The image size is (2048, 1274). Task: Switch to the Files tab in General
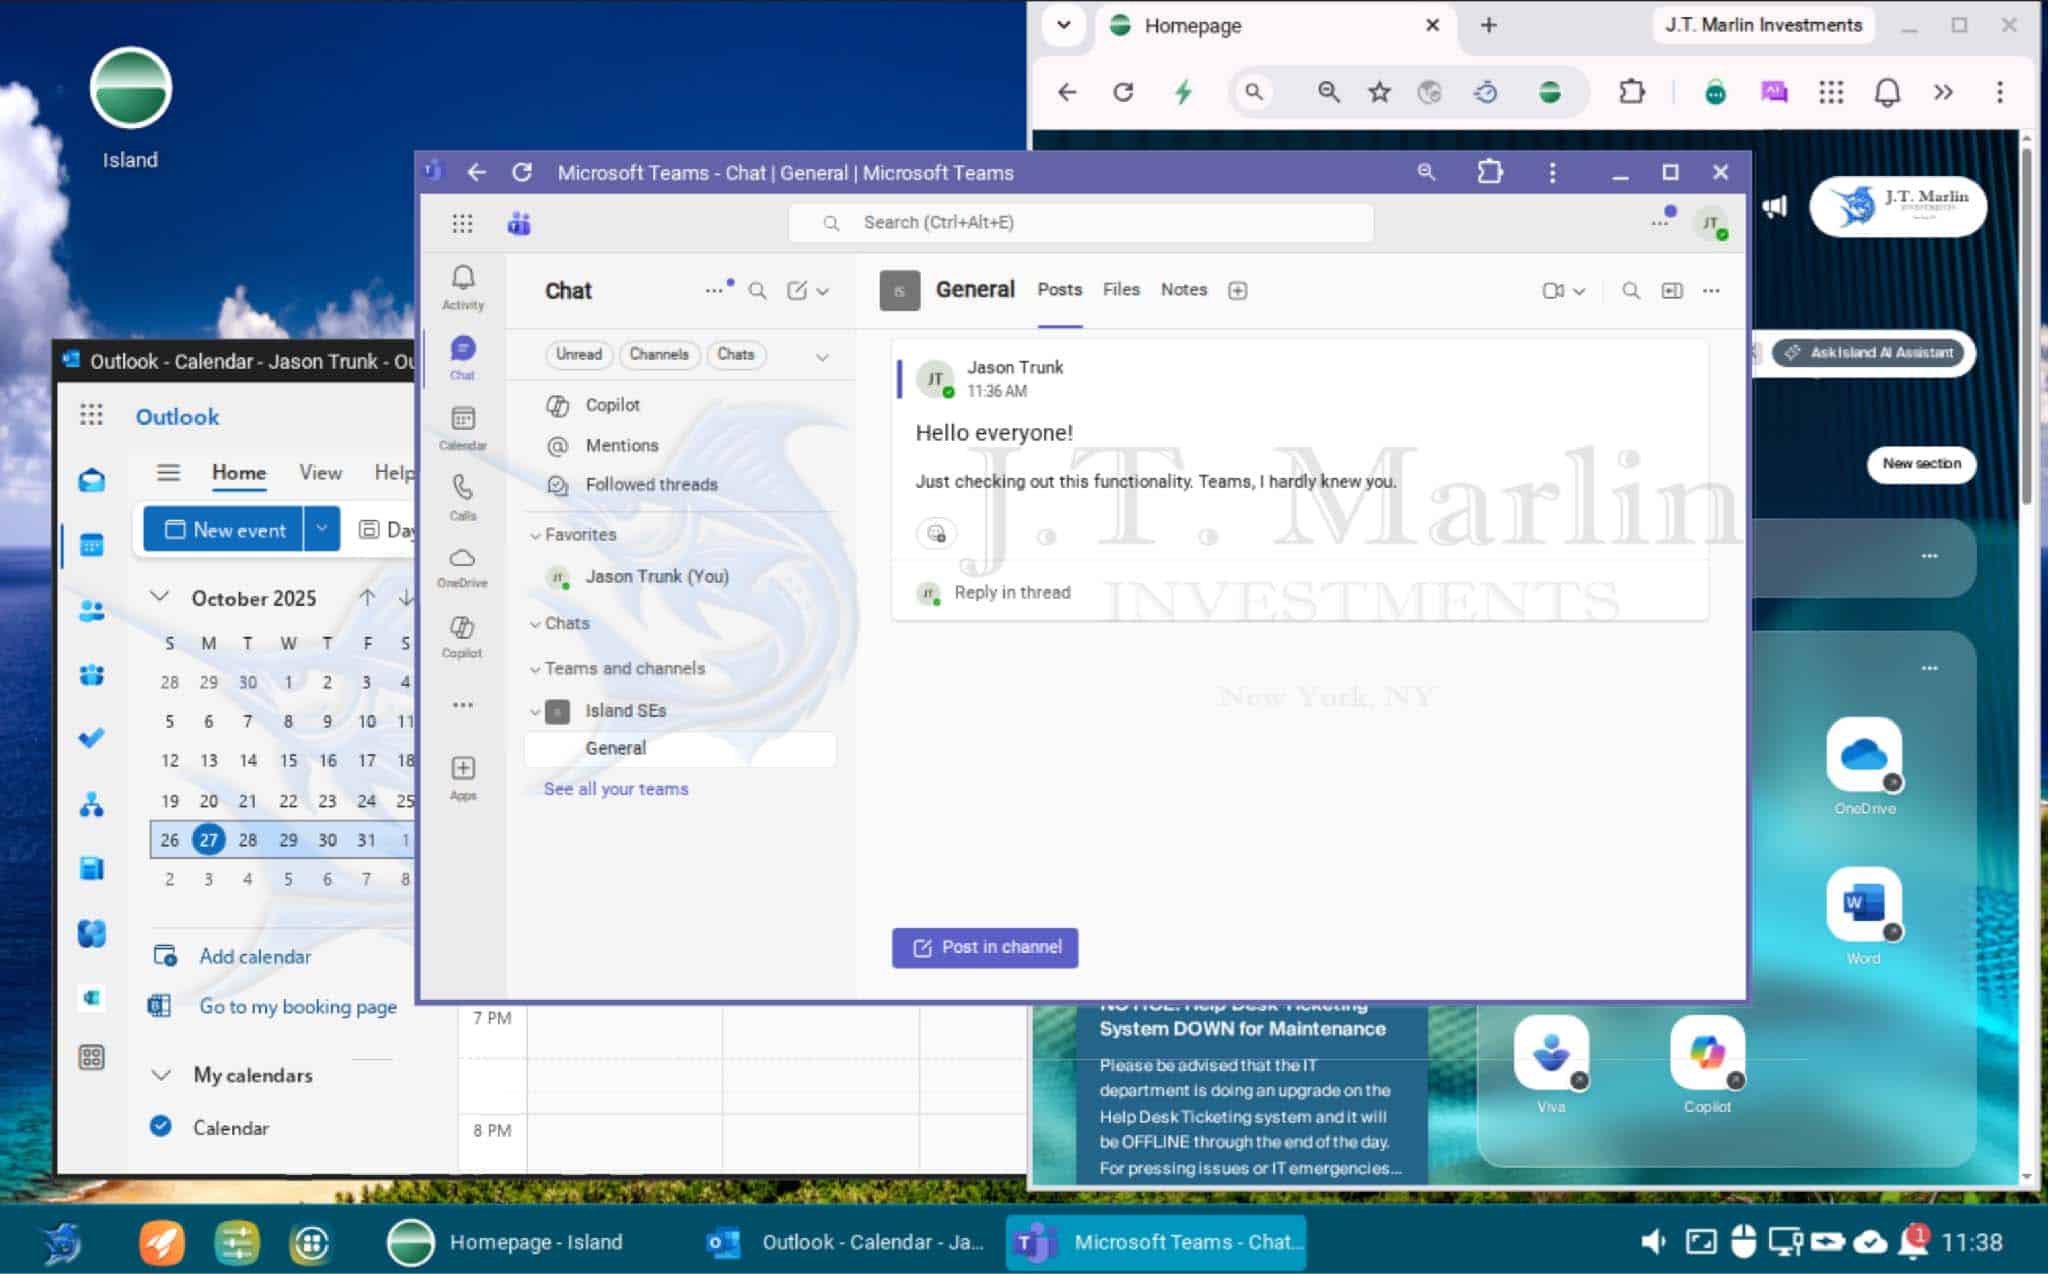(1120, 290)
